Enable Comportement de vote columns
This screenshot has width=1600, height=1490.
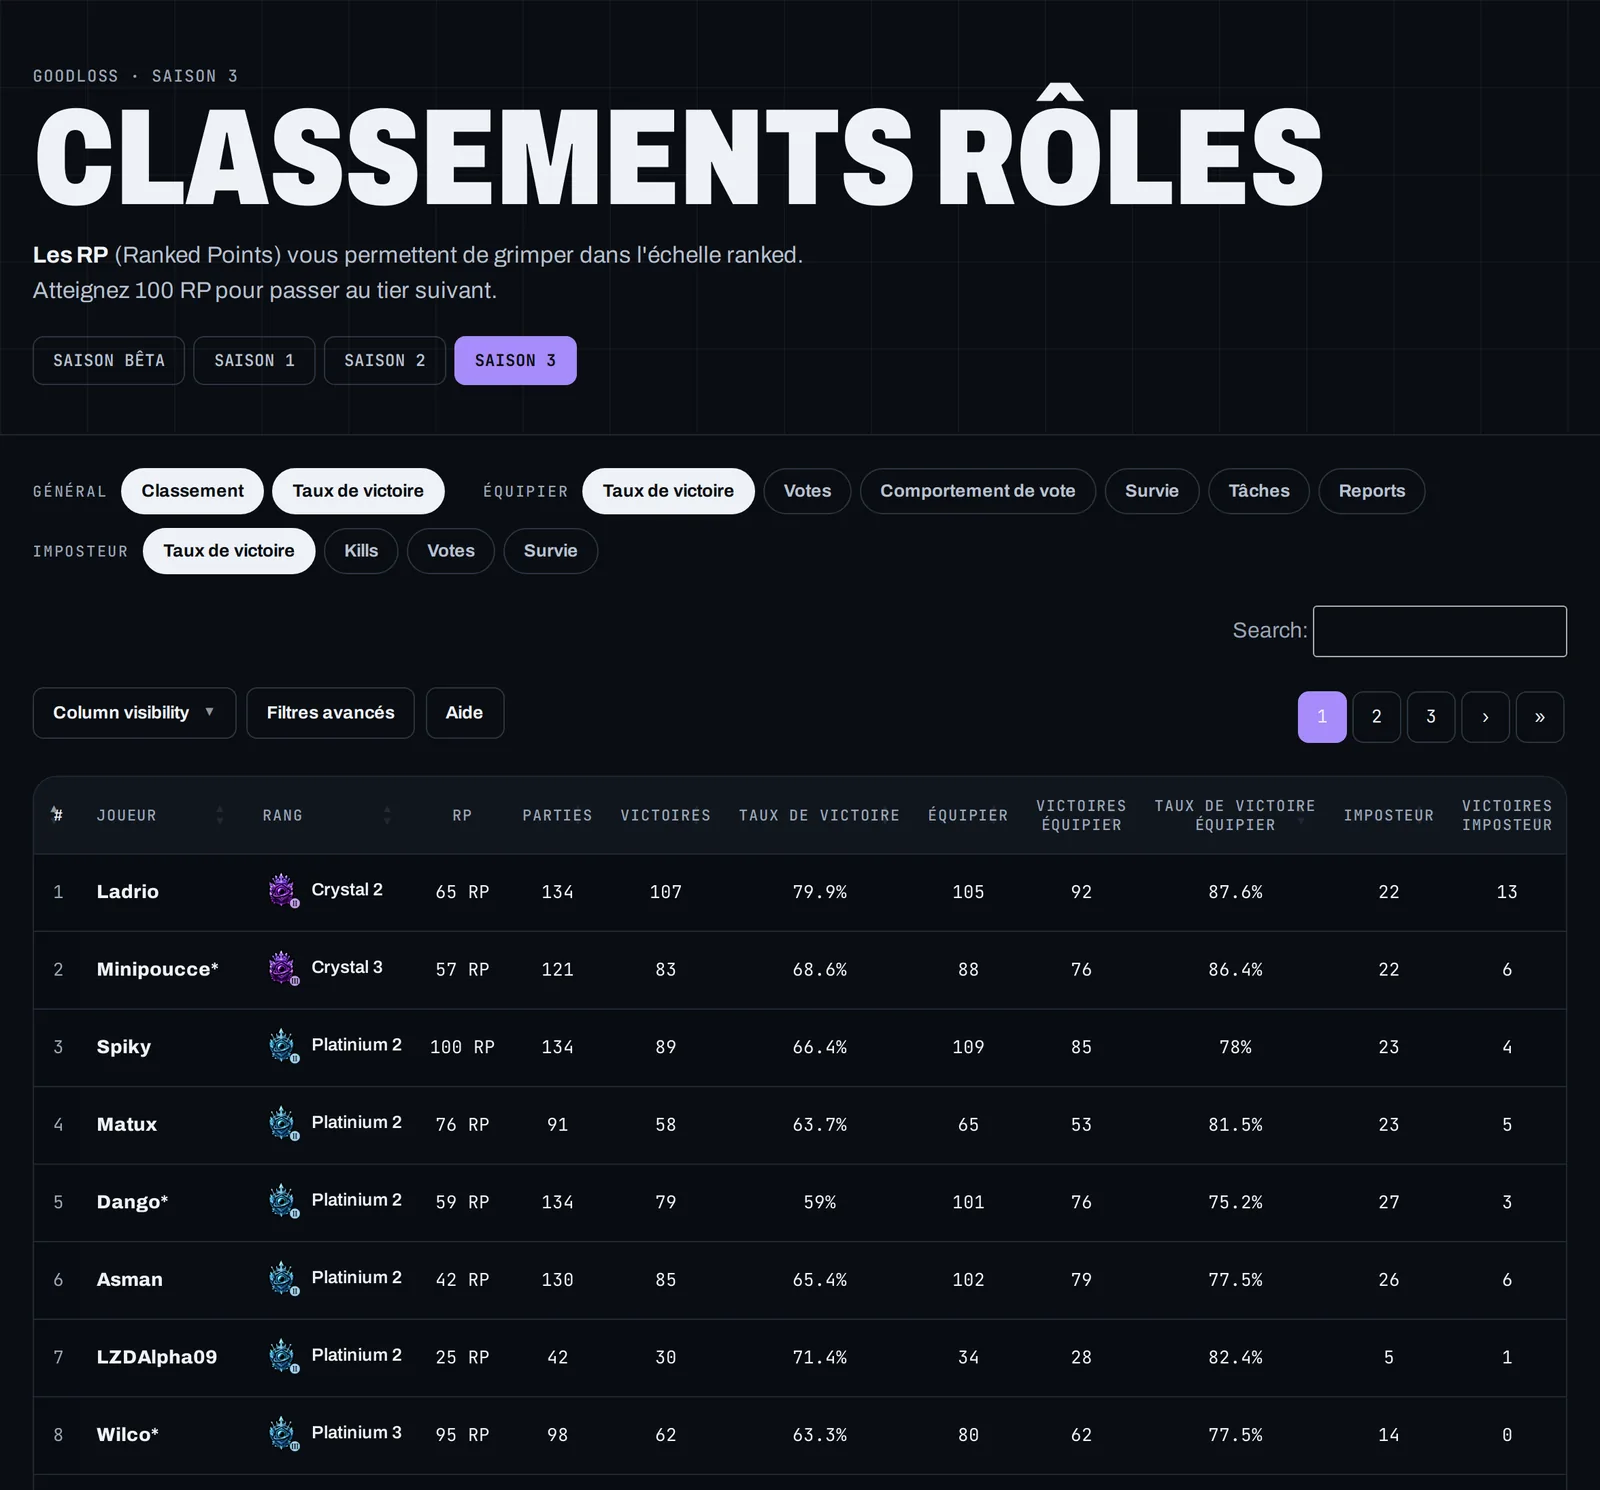coord(978,491)
